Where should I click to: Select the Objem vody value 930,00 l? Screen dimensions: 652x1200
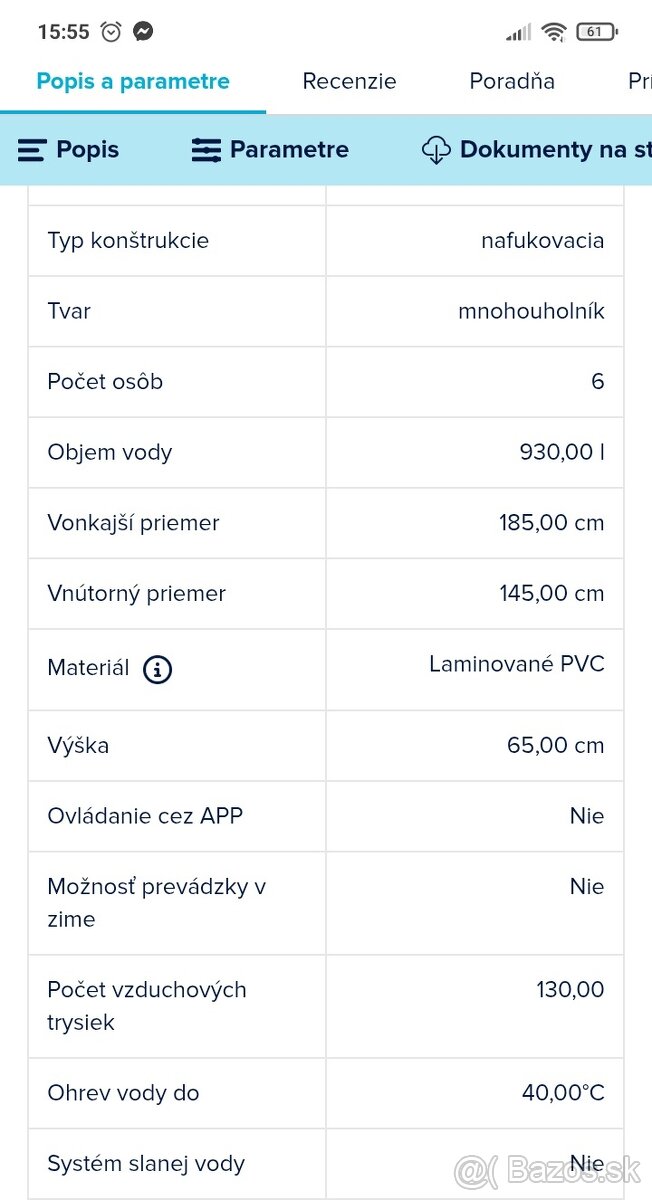[561, 452]
